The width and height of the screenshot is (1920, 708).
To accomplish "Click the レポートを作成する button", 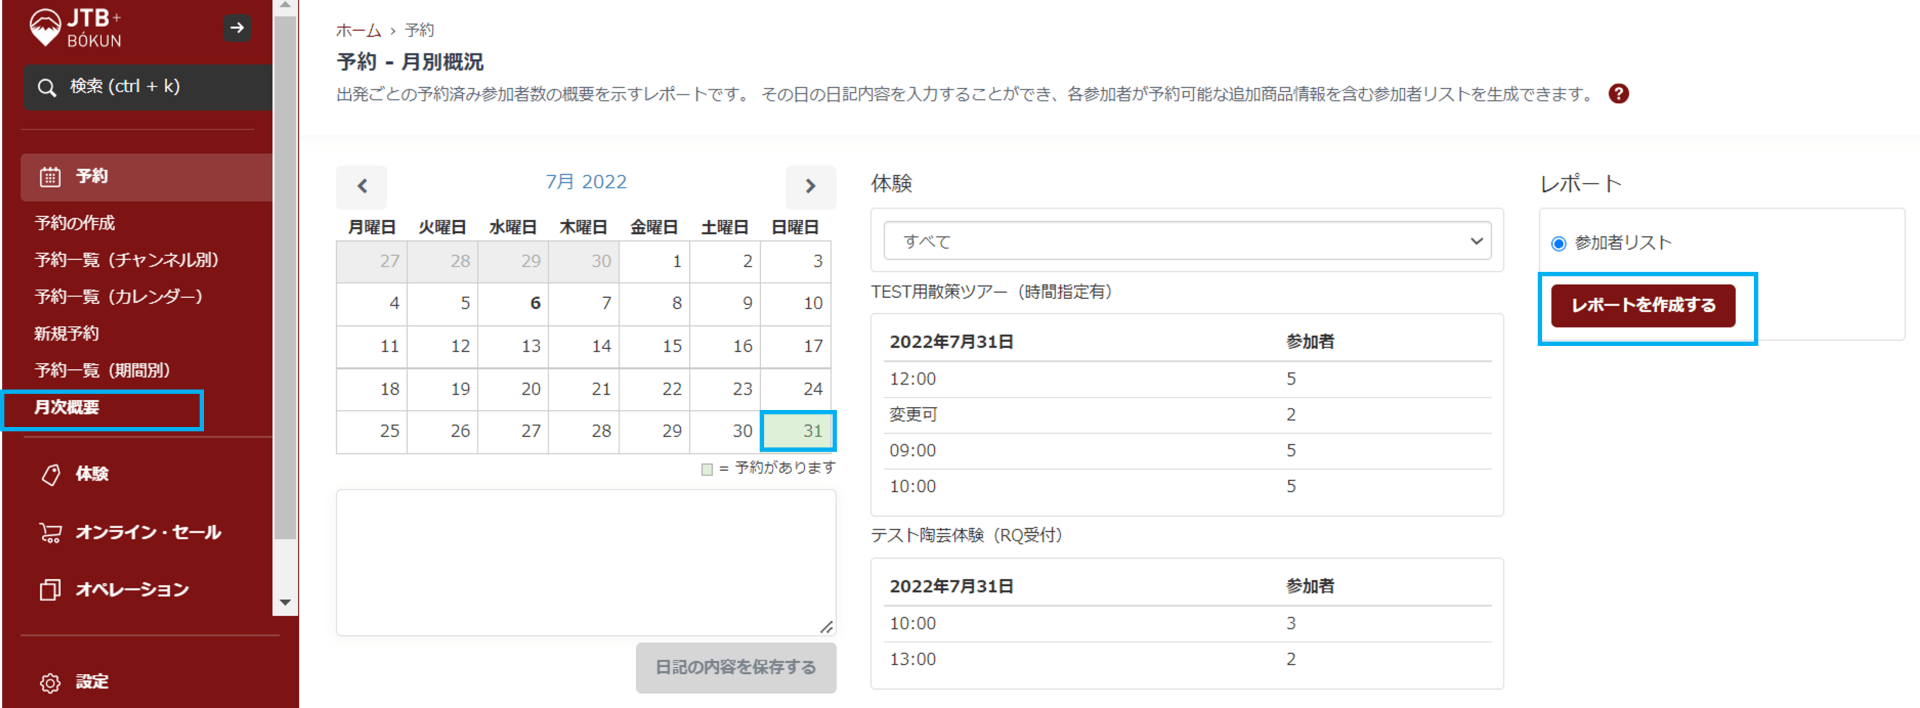I will [1642, 305].
